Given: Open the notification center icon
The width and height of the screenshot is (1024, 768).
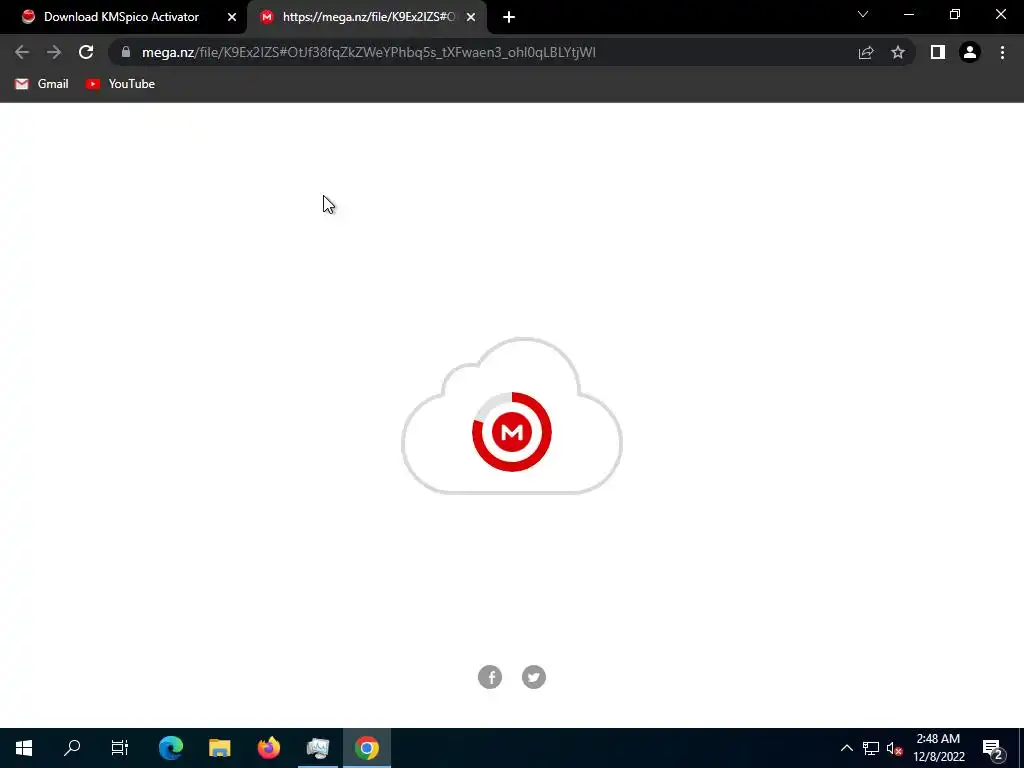Looking at the screenshot, I should [993, 748].
